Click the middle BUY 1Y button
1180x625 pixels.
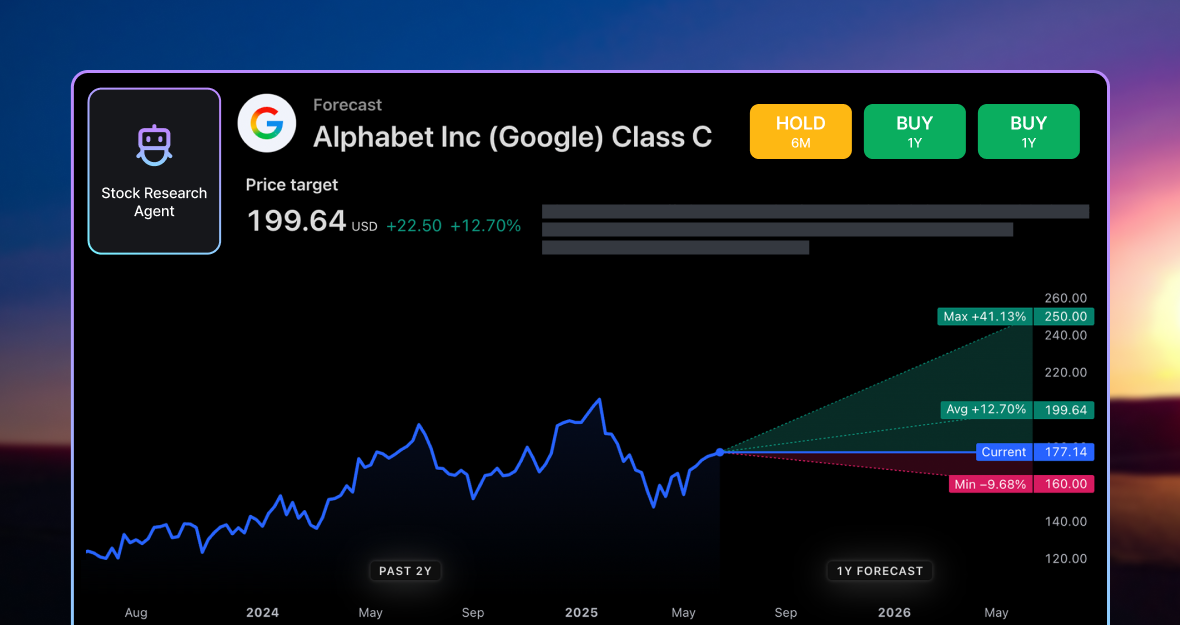[914, 131]
